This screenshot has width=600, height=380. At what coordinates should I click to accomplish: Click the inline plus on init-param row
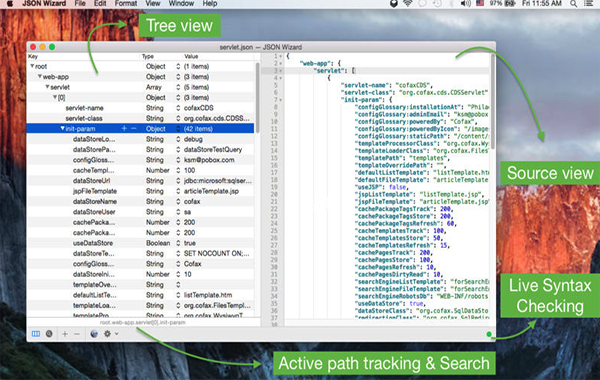(124, 129)
